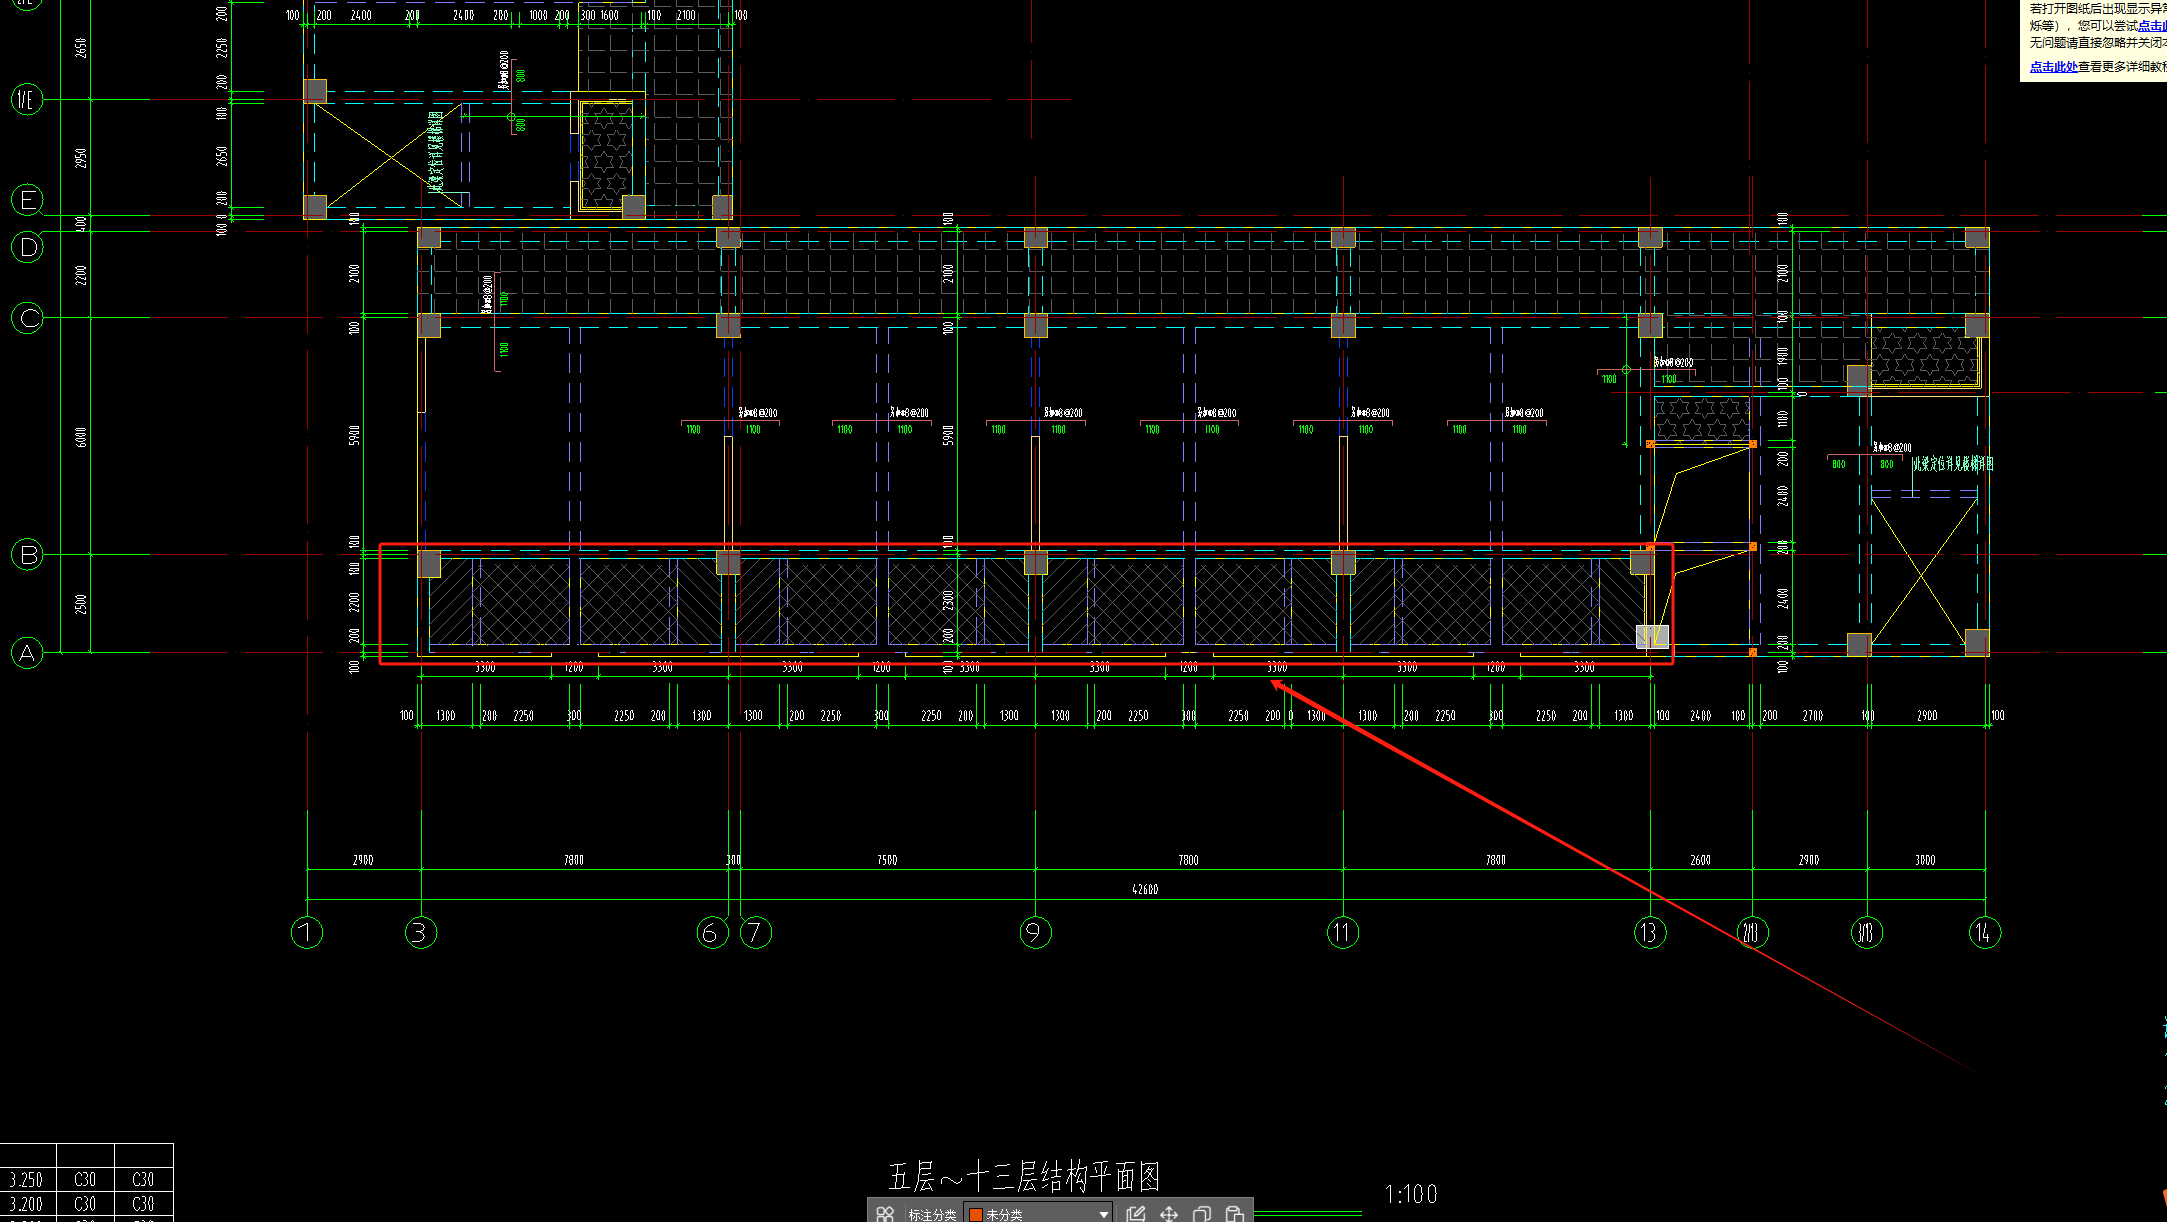Click axis bubble E on the left
The width and height of the screenshot is (2167, 1222).
tap(27, 199)
